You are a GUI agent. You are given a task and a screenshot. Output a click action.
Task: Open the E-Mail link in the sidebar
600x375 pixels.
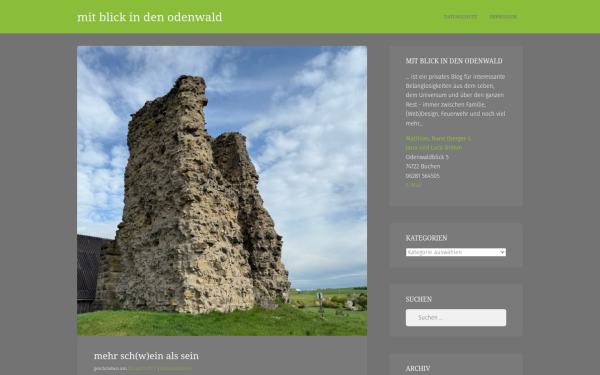tap(414, 185)
